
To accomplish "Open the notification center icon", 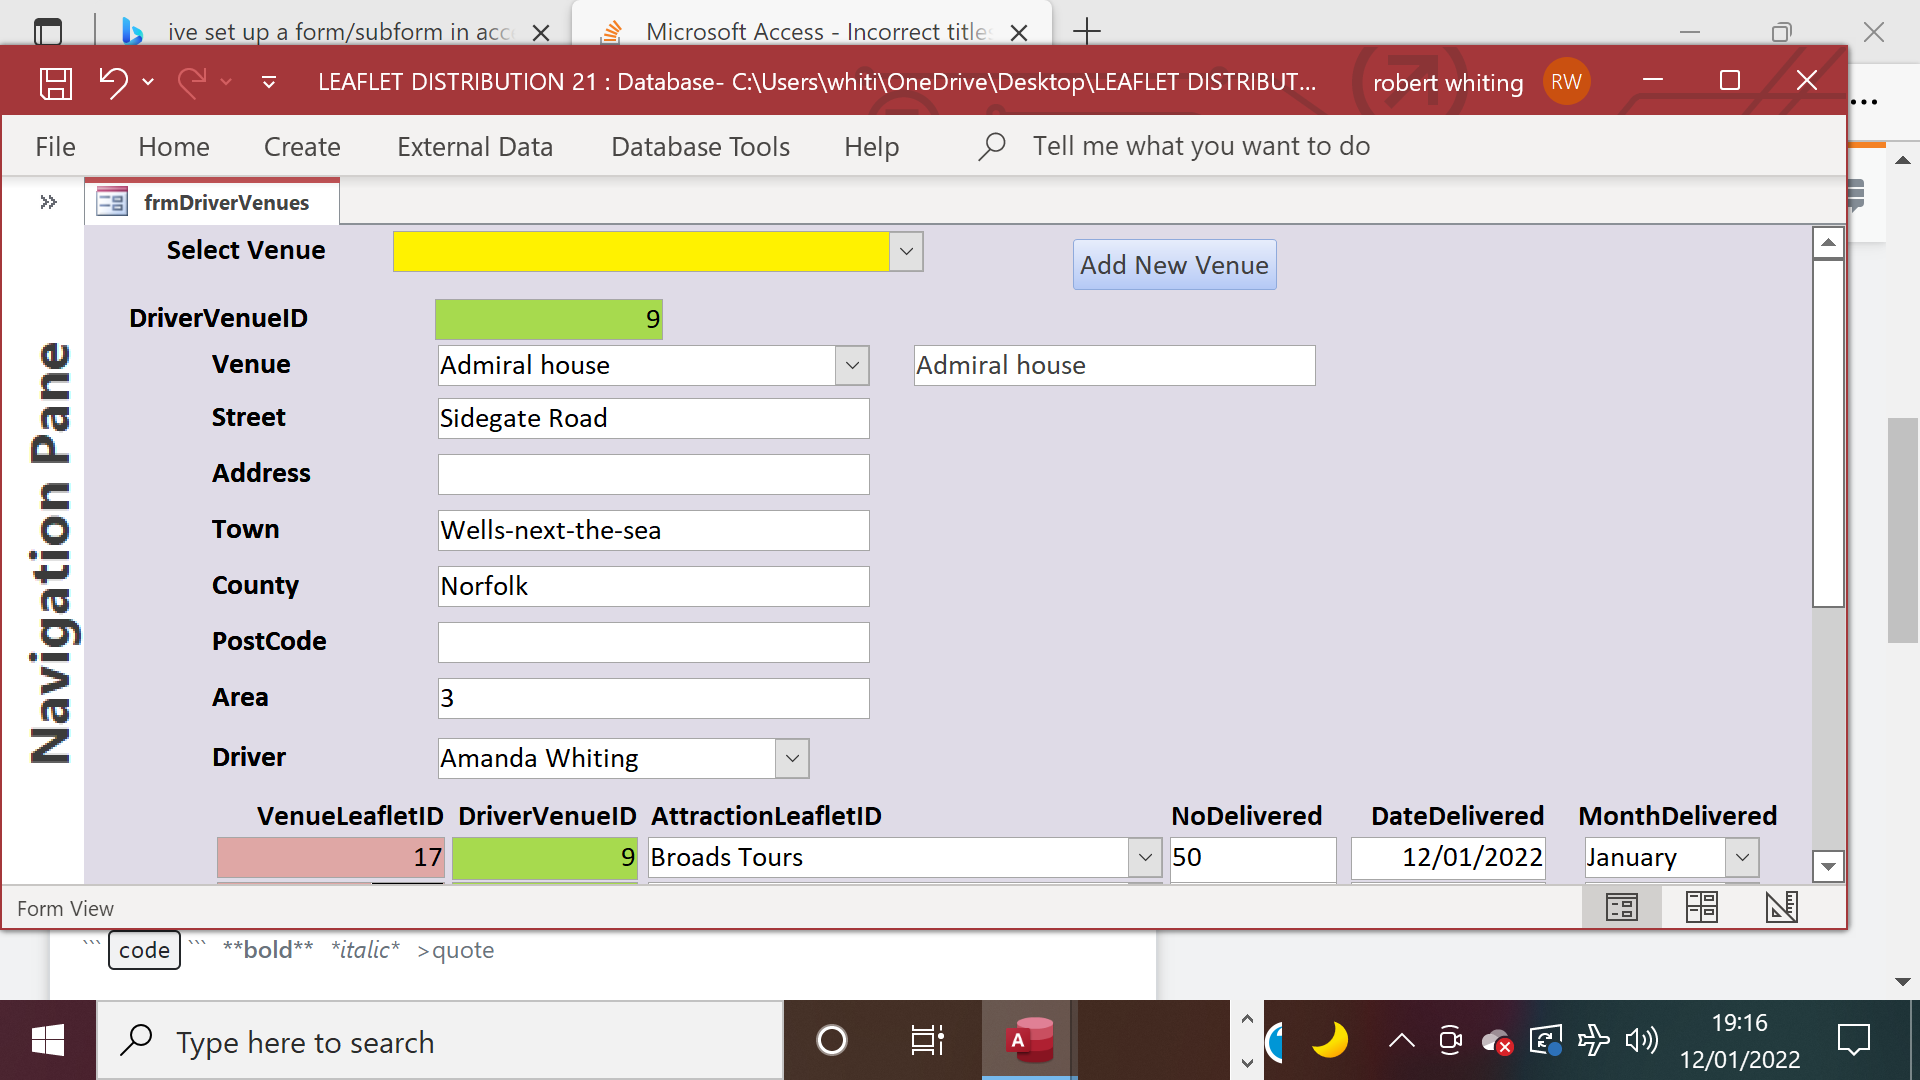I will pos(1853,1041).
